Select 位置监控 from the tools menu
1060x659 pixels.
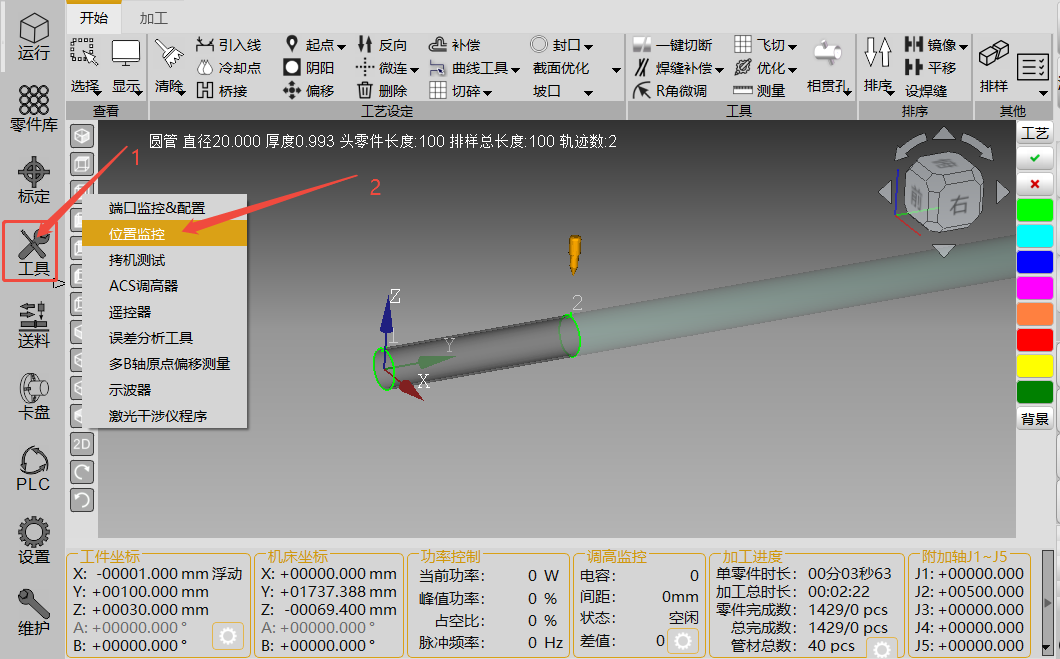click(137, 233)
